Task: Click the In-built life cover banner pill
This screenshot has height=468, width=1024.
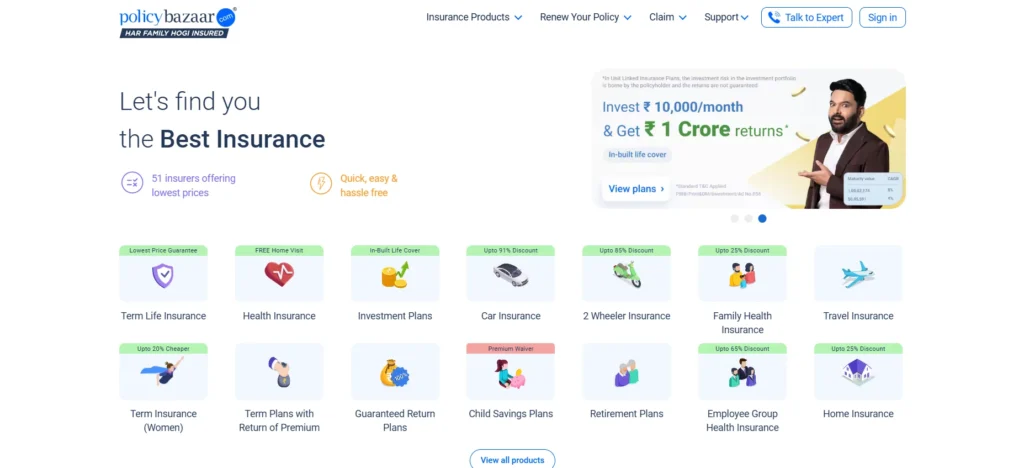Action: tap(637, 155)
